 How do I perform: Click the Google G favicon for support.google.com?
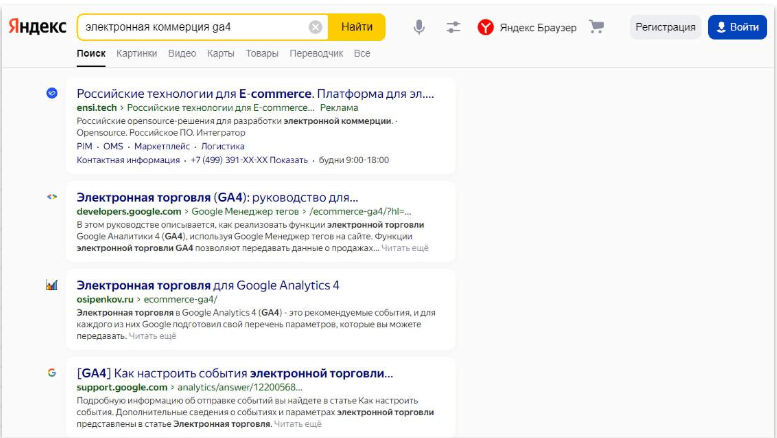(52, 373)
